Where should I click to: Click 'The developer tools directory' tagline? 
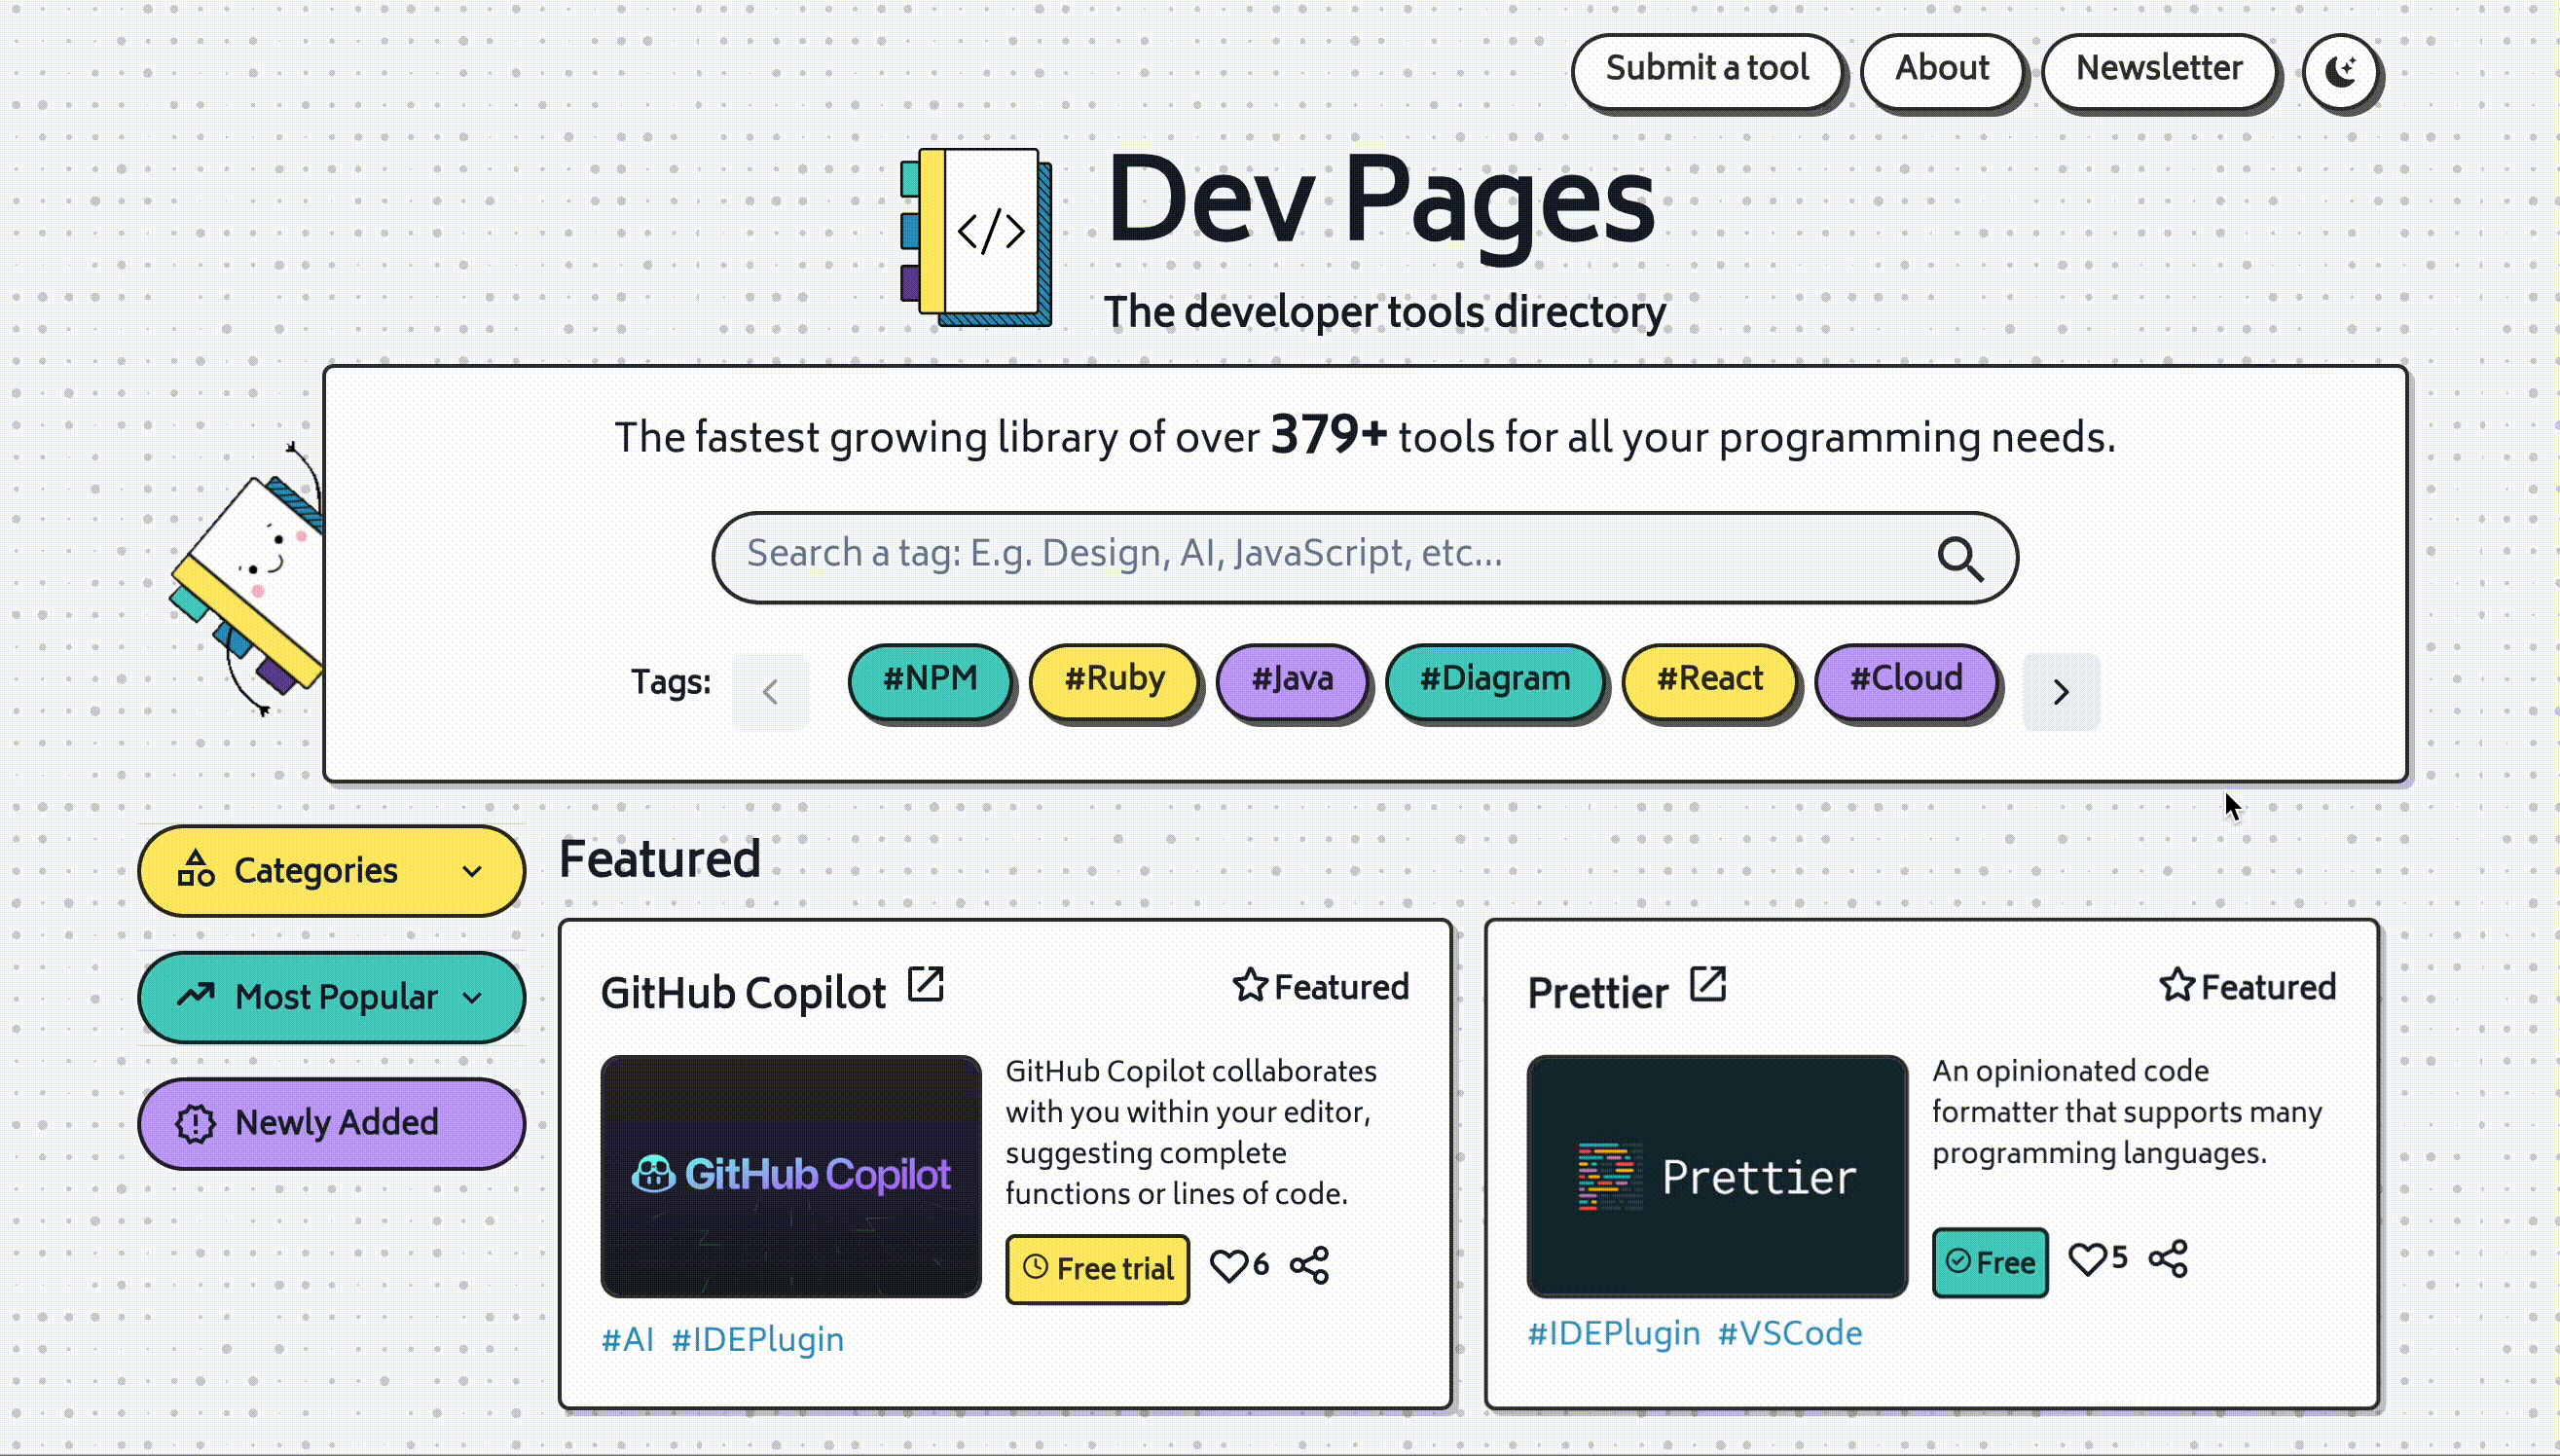pyautogui.click(x=1385, y=312)
